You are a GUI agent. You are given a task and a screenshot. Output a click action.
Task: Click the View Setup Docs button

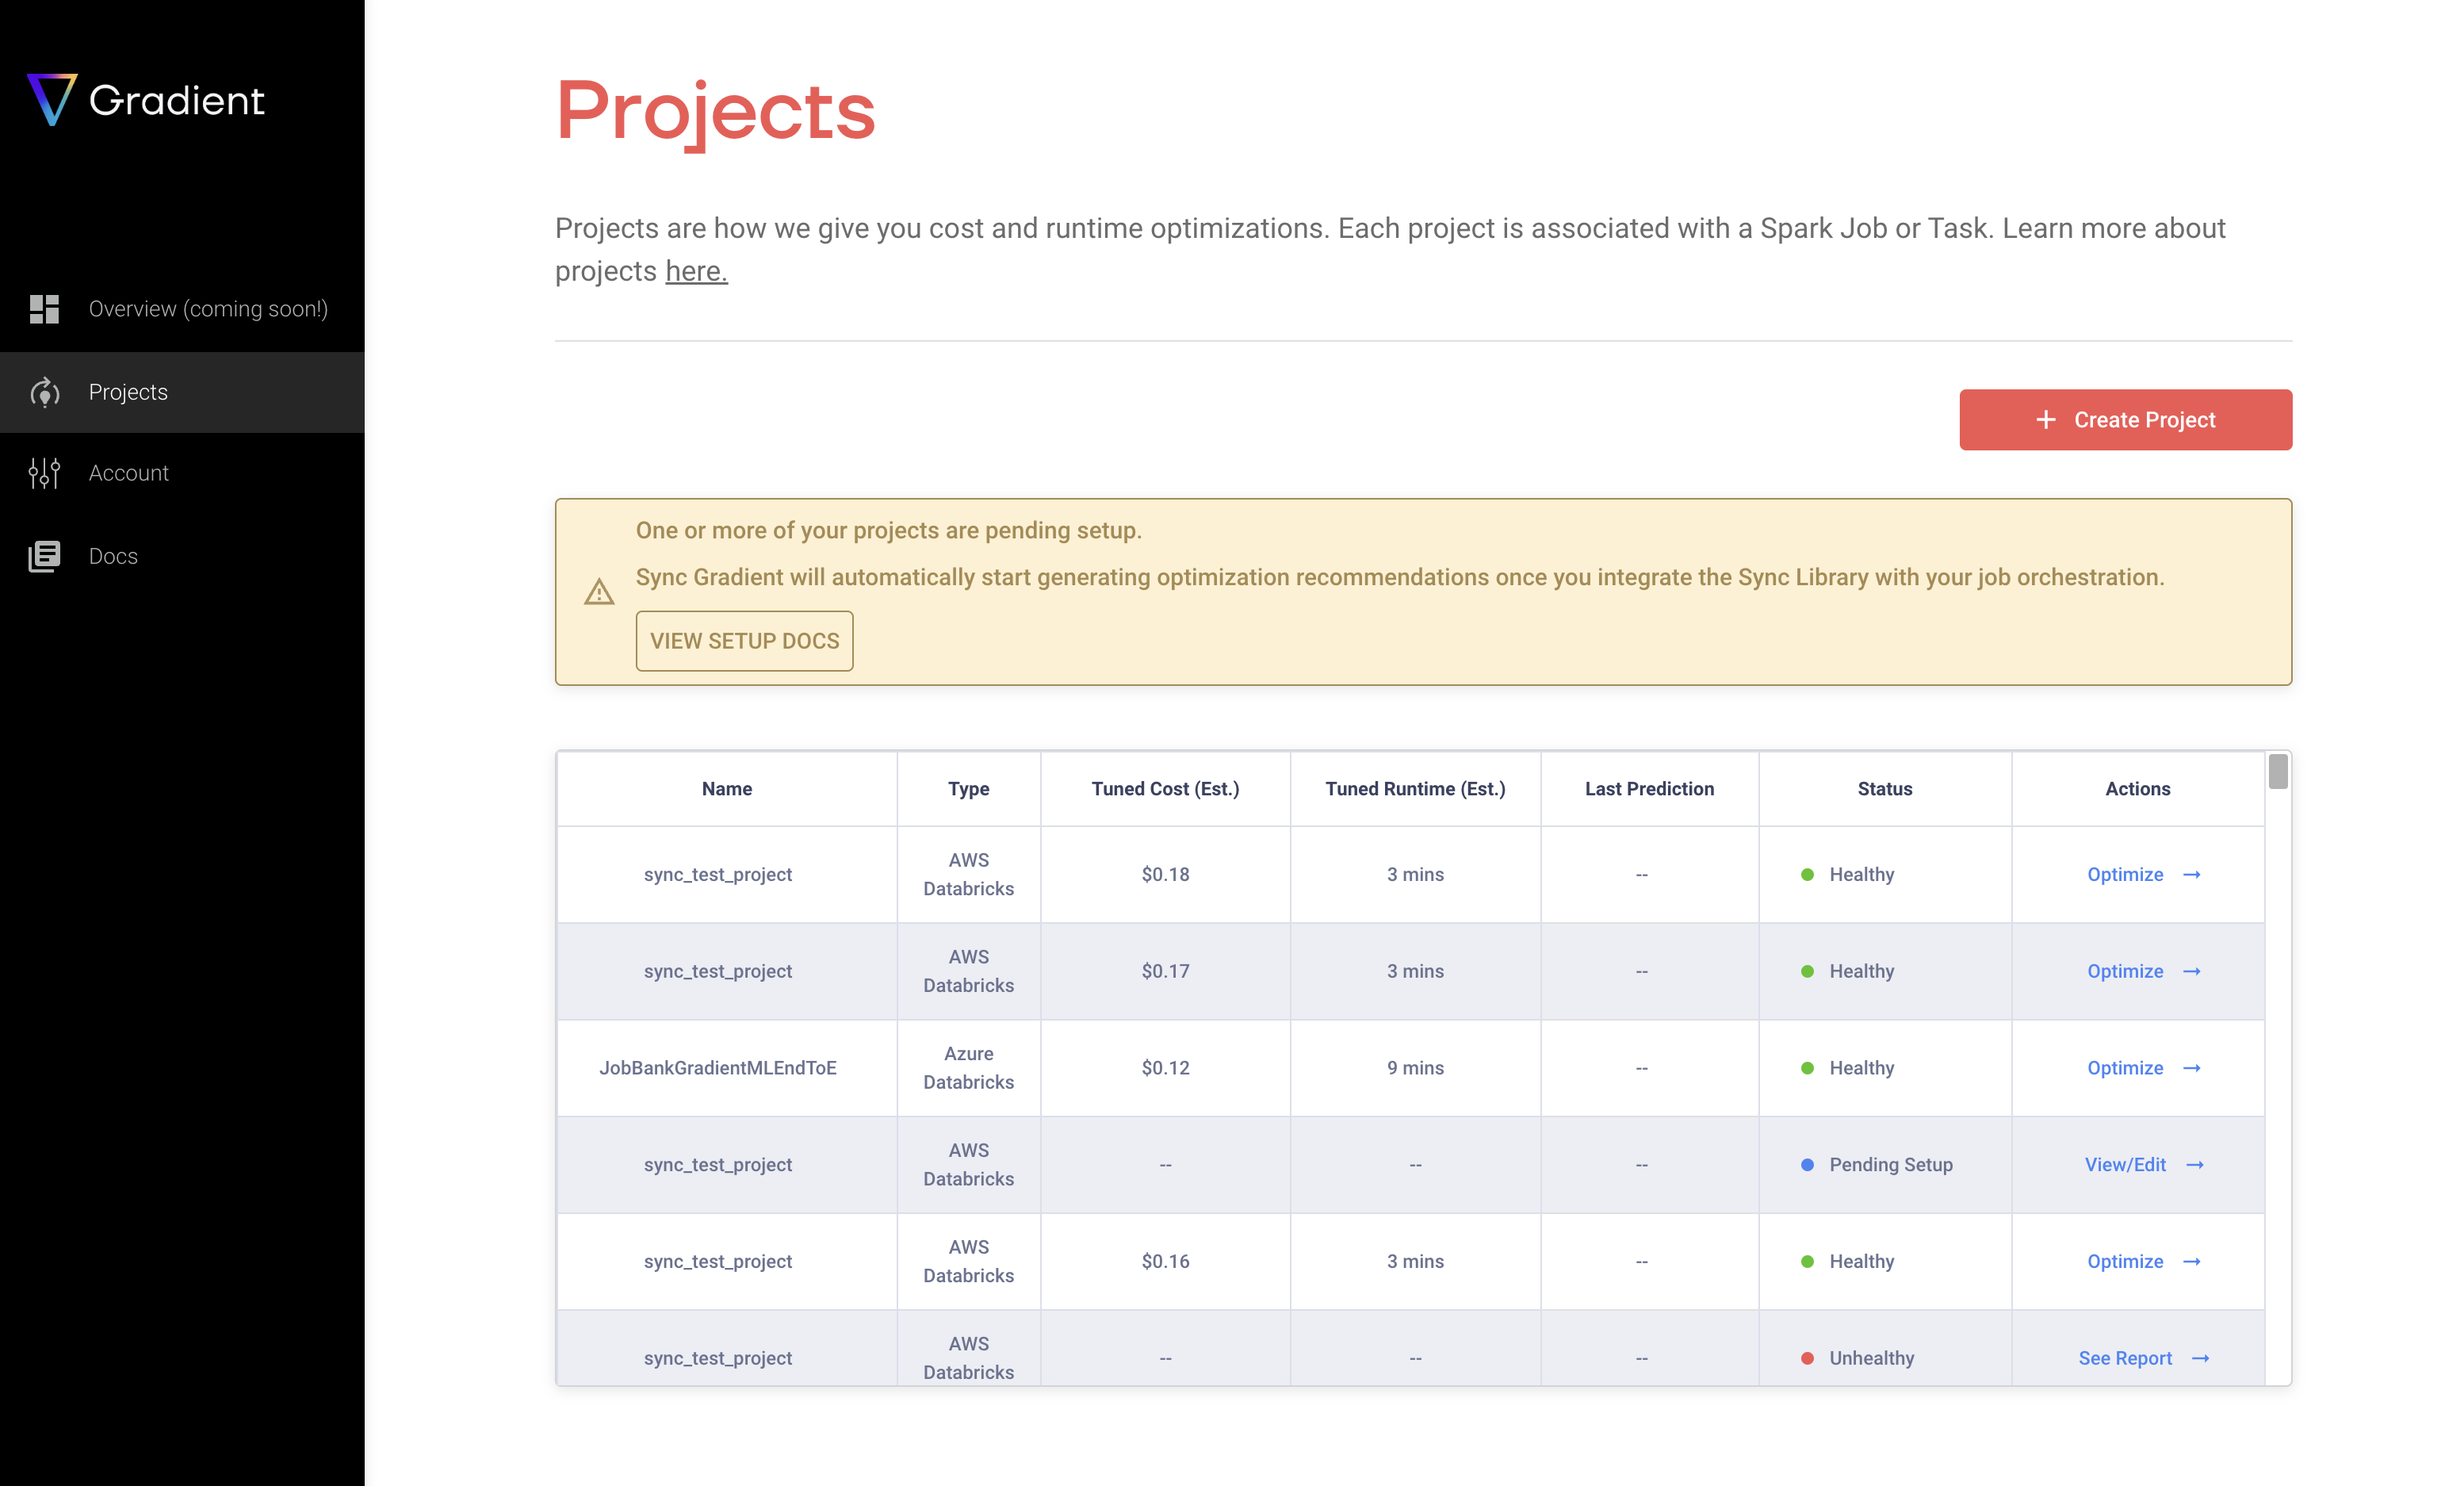[744, 641]
